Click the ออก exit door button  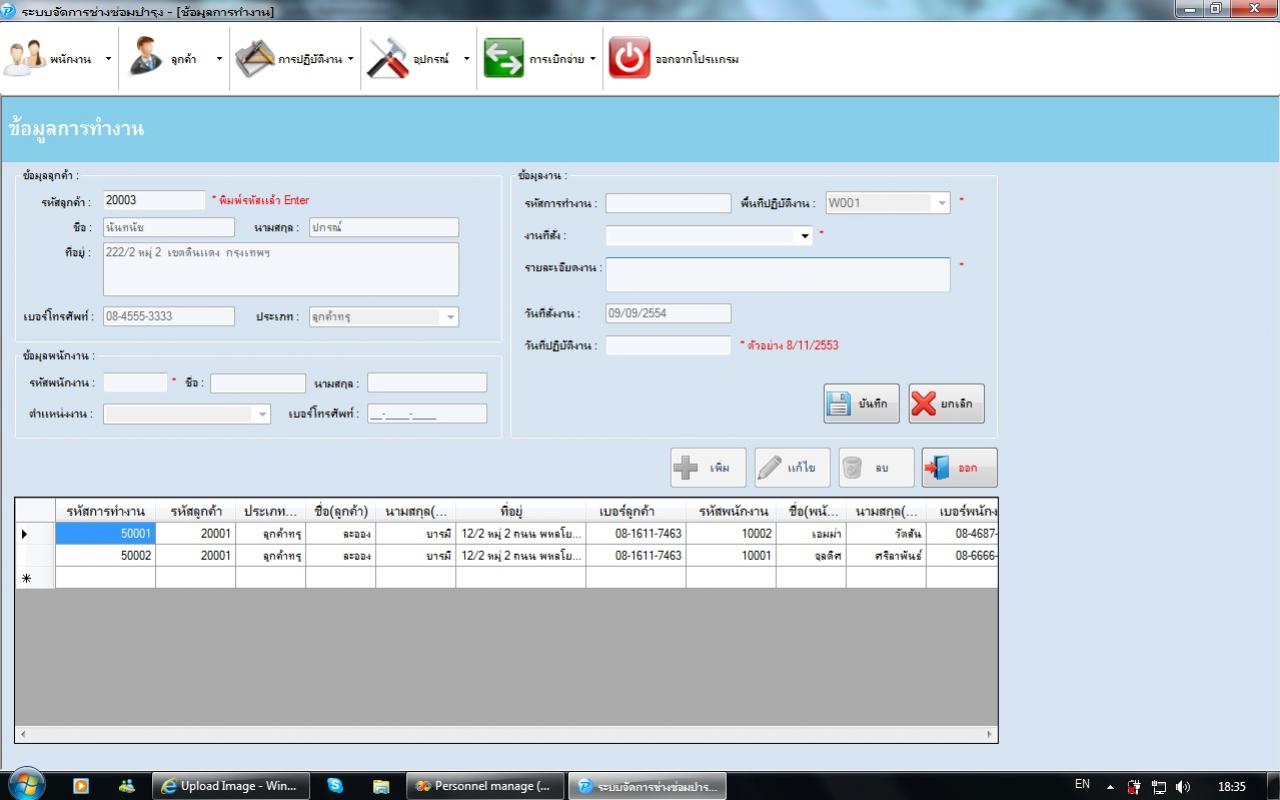pos(959,468)
